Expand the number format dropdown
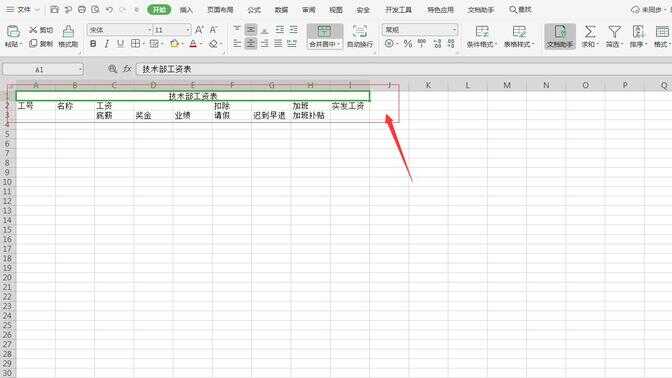Viewport: 672px width, 378px height. pyautogui.click(x=454, y=30)
